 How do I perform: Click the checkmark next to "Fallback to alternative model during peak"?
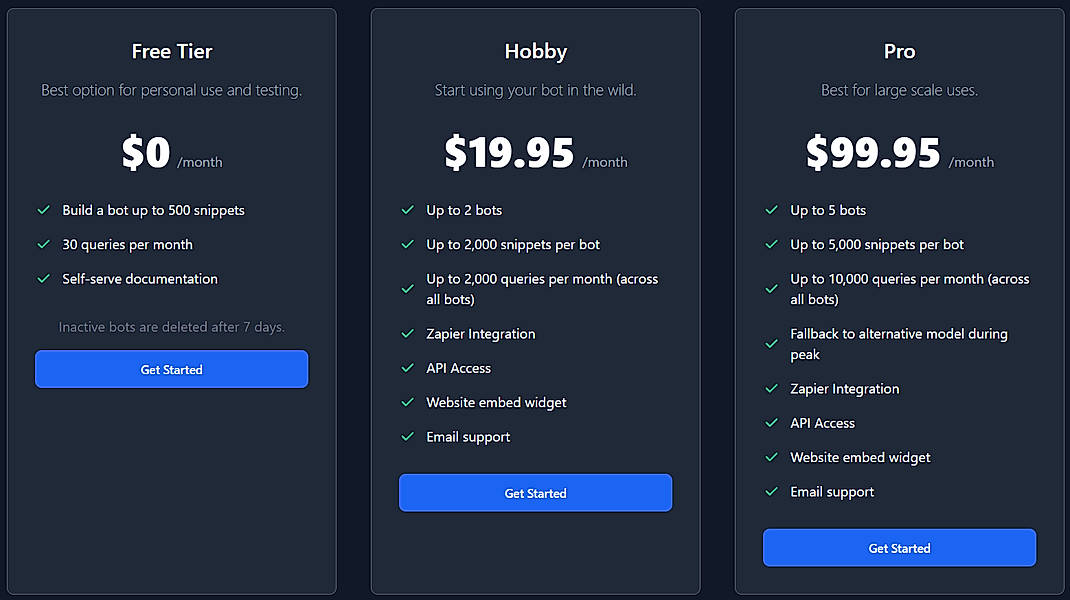(x=771, y=344)
